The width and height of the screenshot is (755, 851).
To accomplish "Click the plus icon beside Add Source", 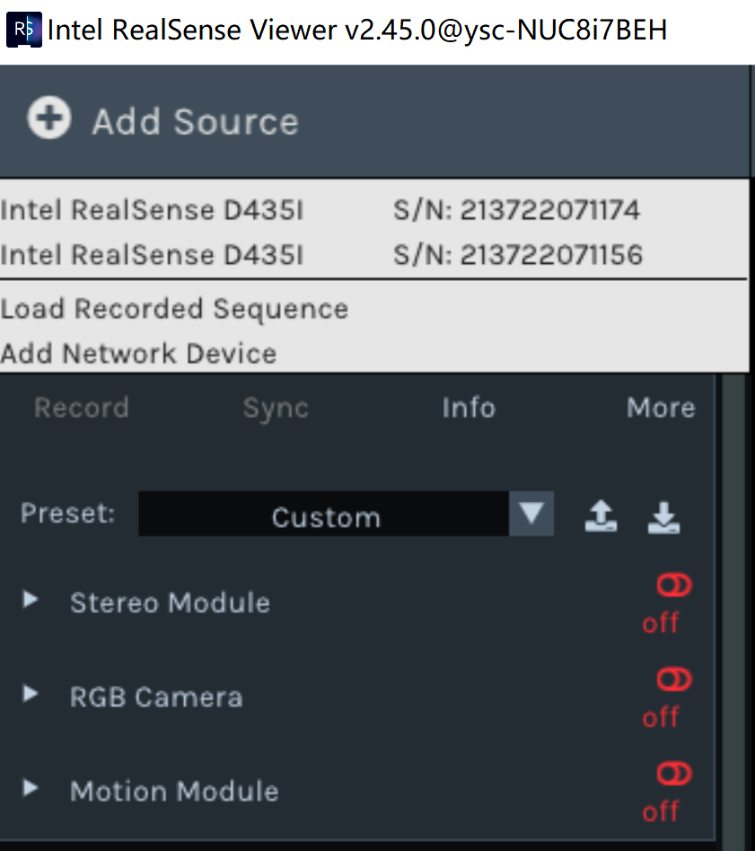I will coord(48,120).
